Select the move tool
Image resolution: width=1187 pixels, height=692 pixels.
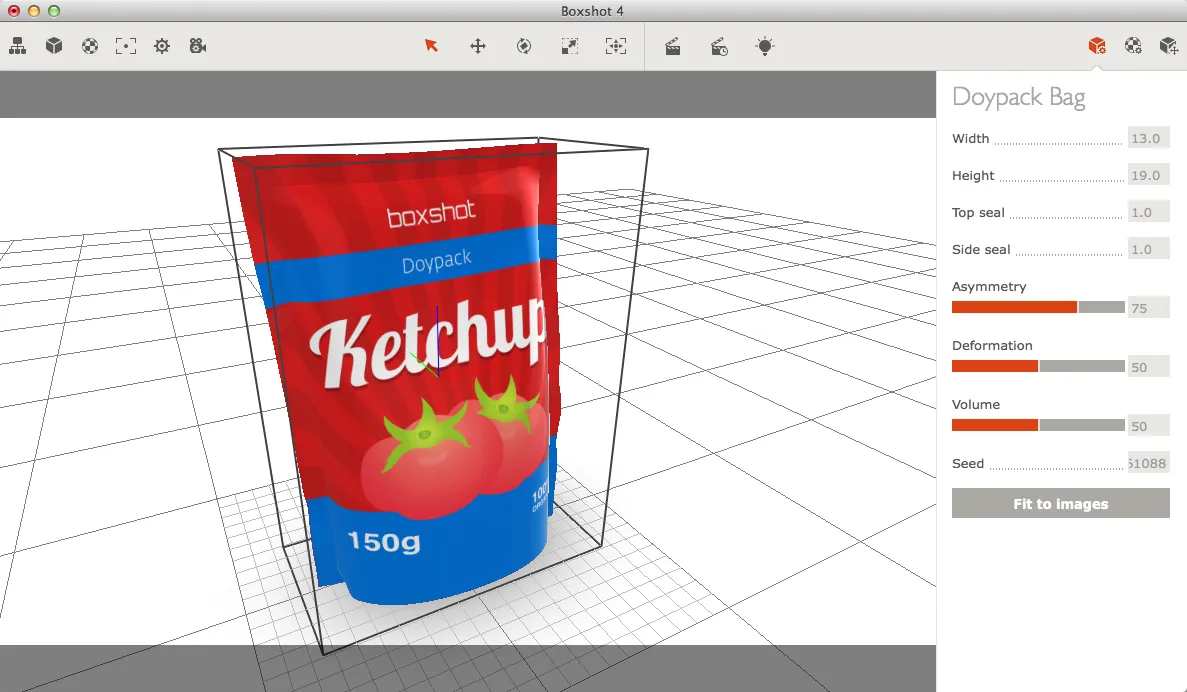coord(478,46)
